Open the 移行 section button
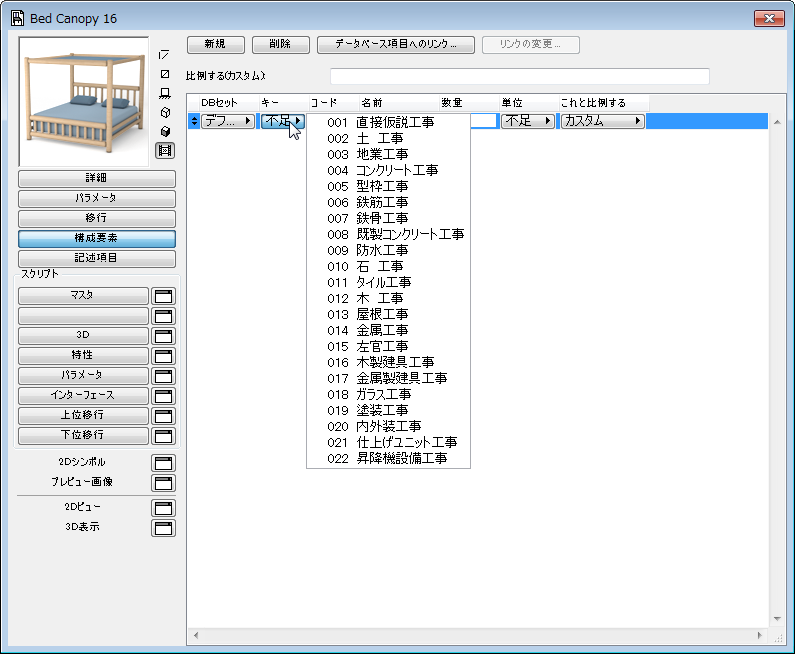 (x=97, y=219)
